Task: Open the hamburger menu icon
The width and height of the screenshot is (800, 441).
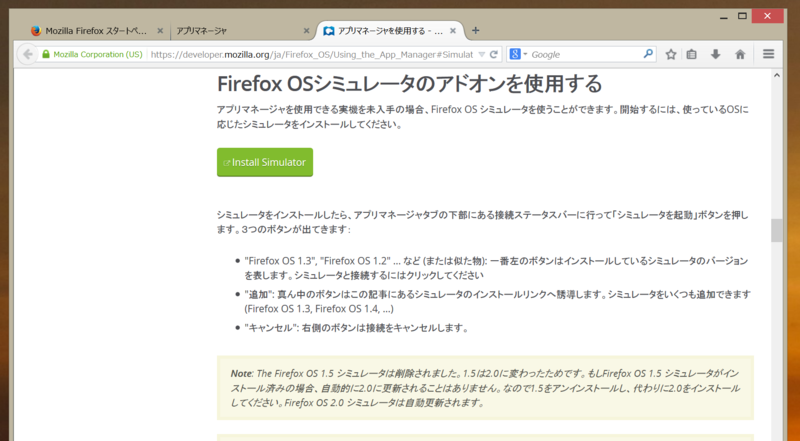Action: click(x=768, y=54)
